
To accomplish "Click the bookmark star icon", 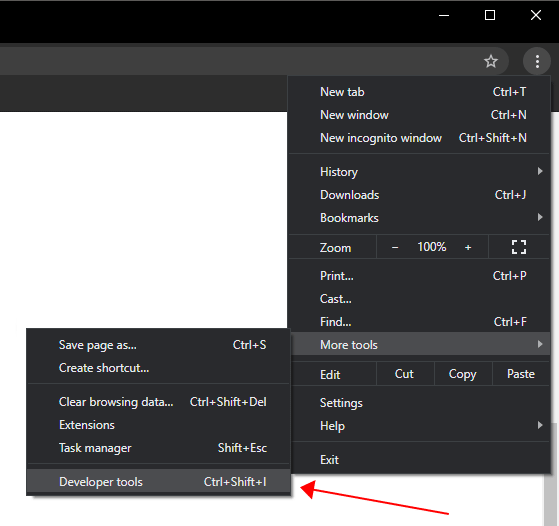I will [x=491, y=61].
